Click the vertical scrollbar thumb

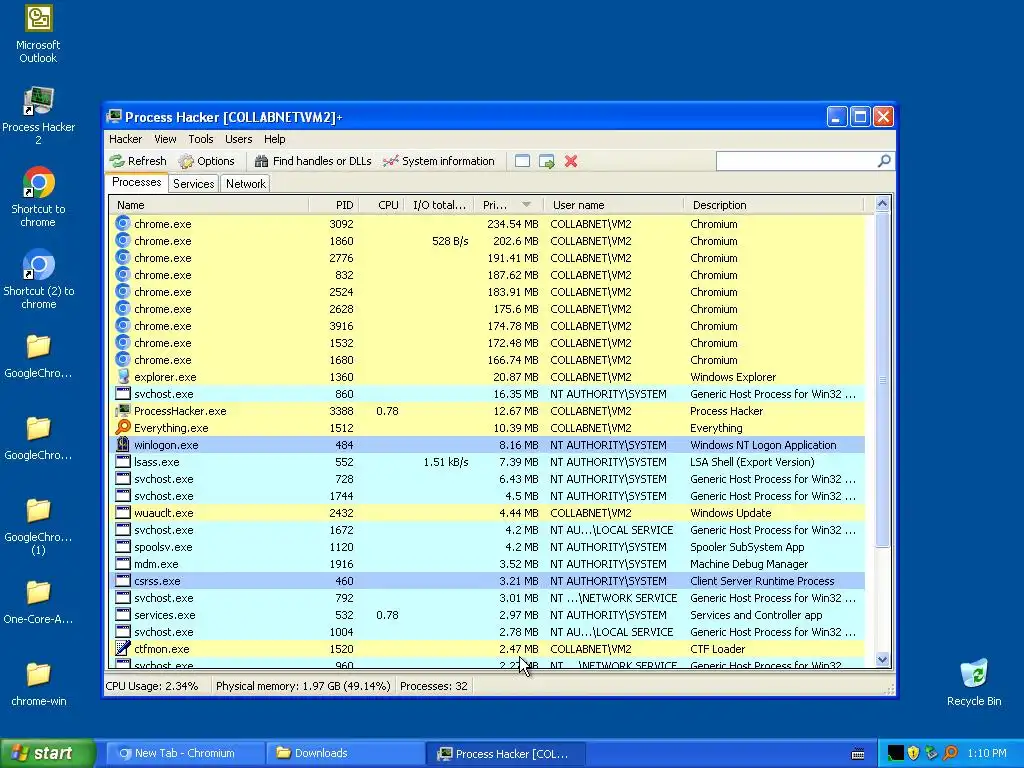(x=882, y=379)
